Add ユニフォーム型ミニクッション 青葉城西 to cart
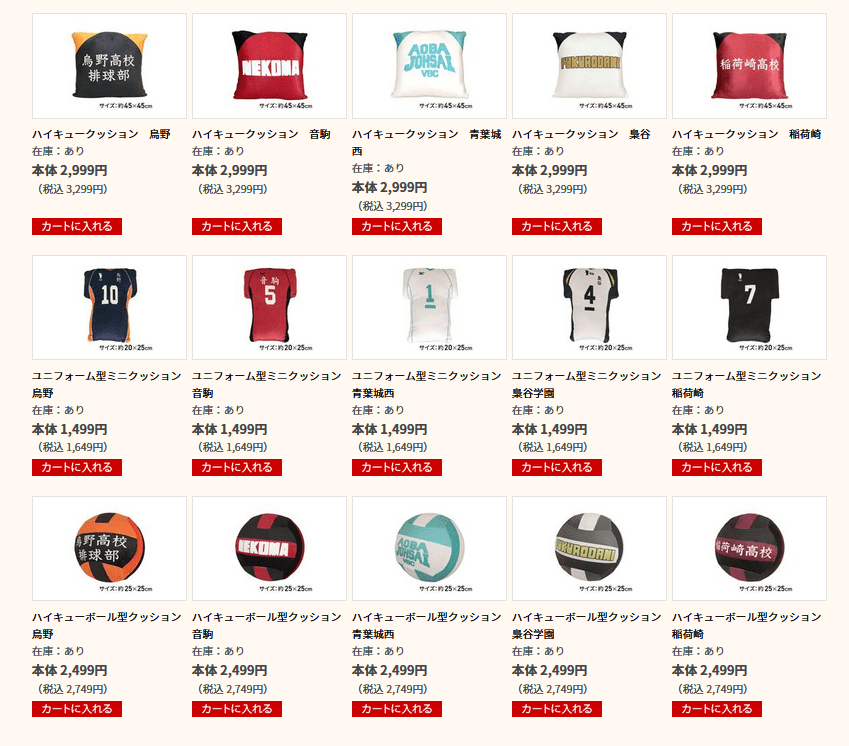Viewport: 849px width, 746px height. coord(397,467)
